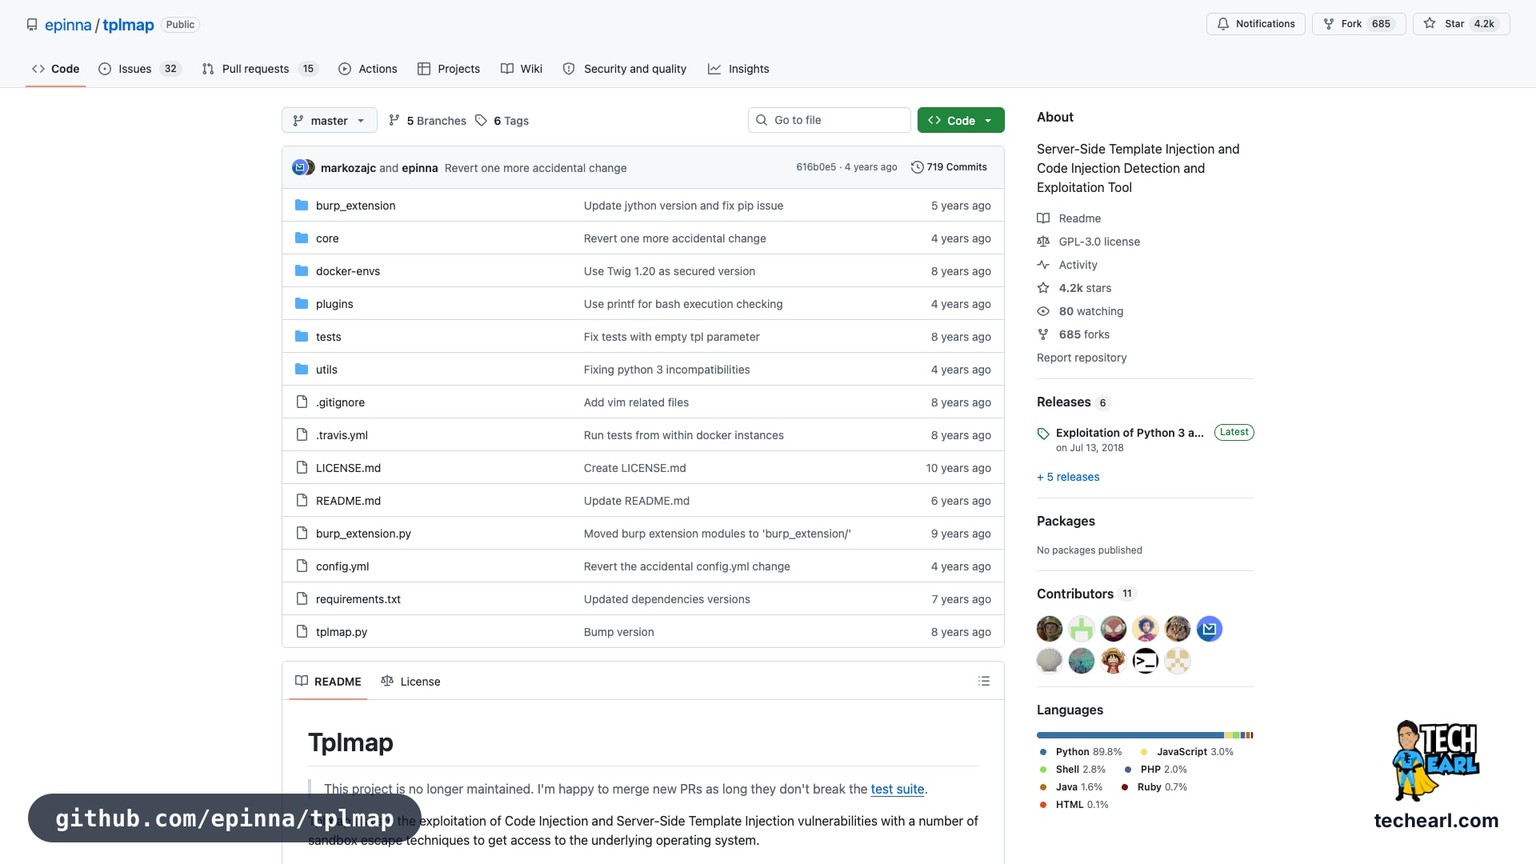Click the fork icon beside 685 forks
This screenshot has height=864, width=1536.
pyautogui.click(x=1043, y=335)
